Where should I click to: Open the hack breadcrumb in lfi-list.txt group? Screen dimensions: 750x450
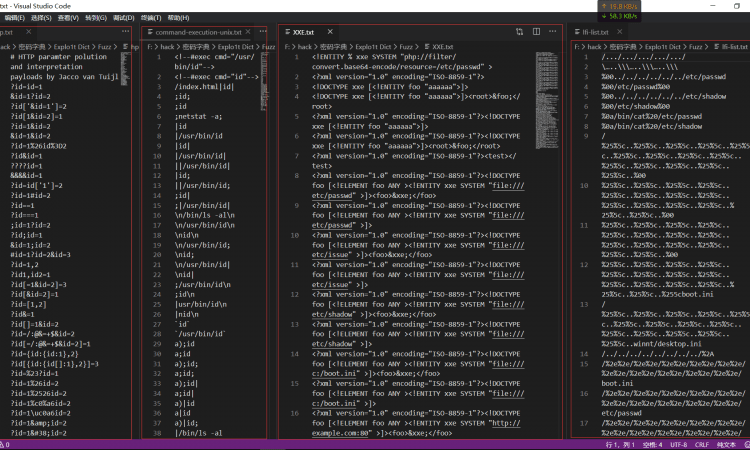coord(595,47)
